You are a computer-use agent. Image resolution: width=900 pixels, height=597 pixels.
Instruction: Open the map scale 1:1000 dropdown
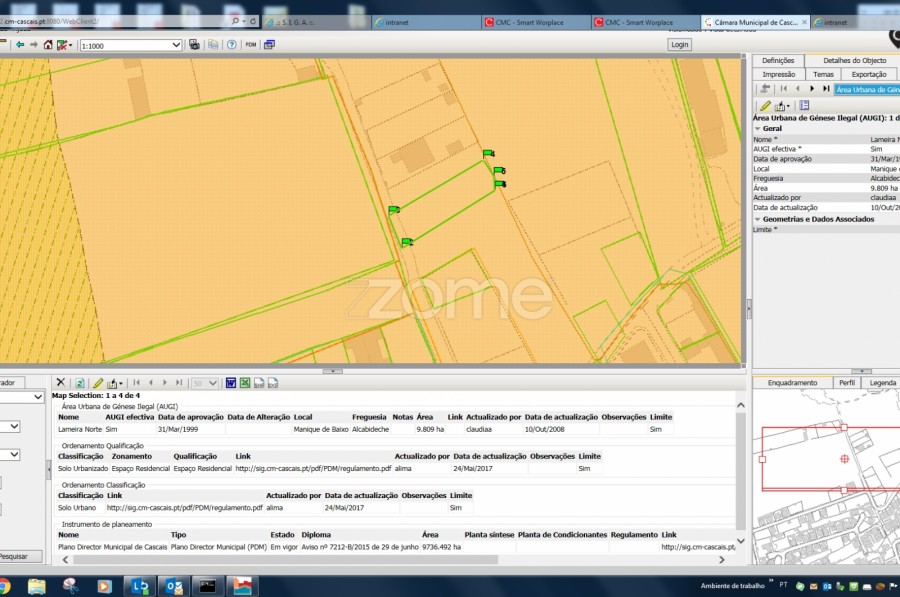176,45
